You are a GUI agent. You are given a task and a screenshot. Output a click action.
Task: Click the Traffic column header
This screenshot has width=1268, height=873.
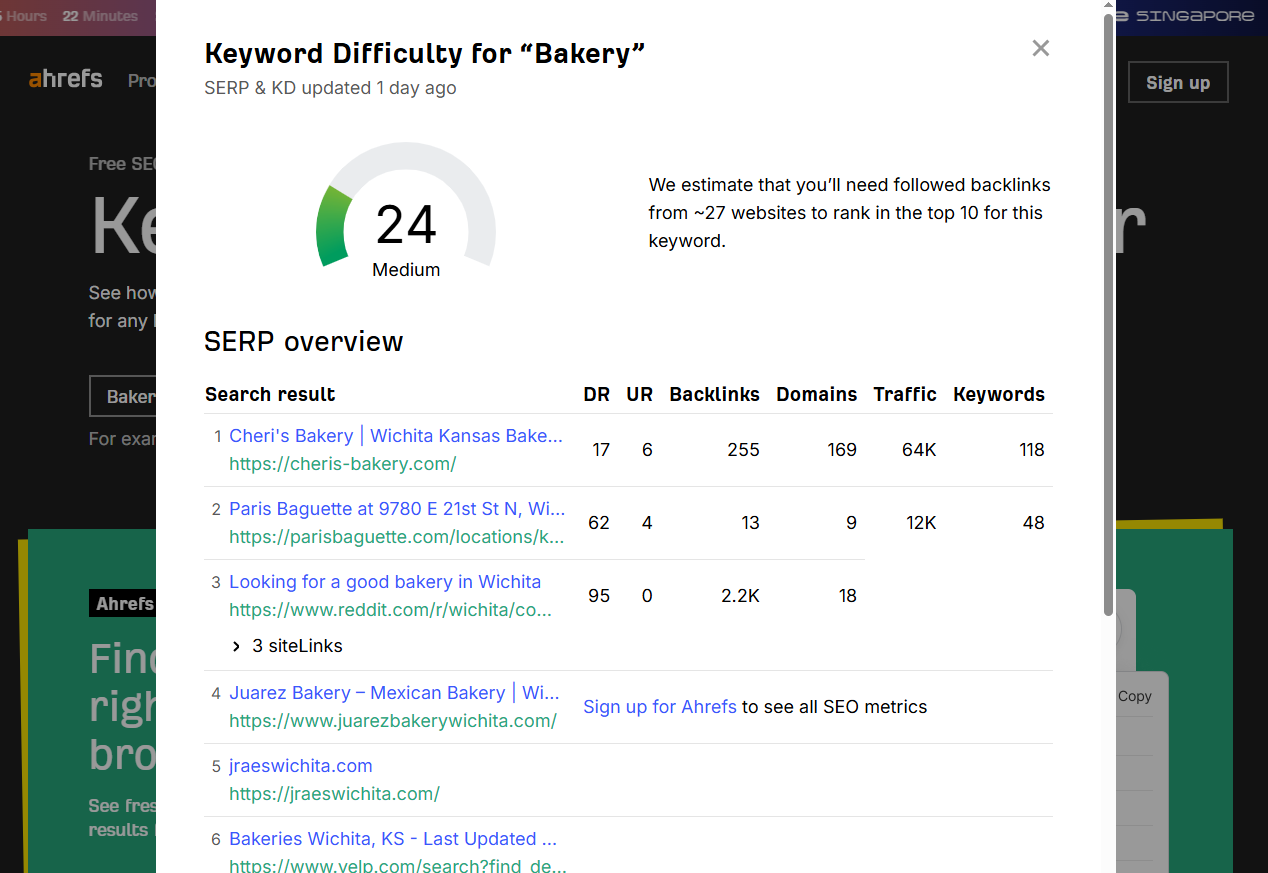point(905,394)
